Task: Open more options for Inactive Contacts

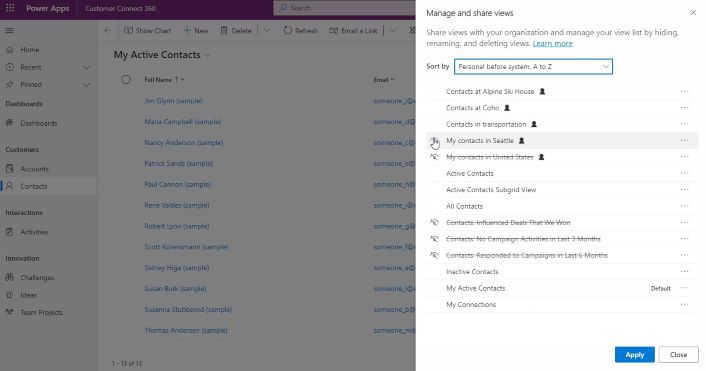Action: (x=684, y=271)
